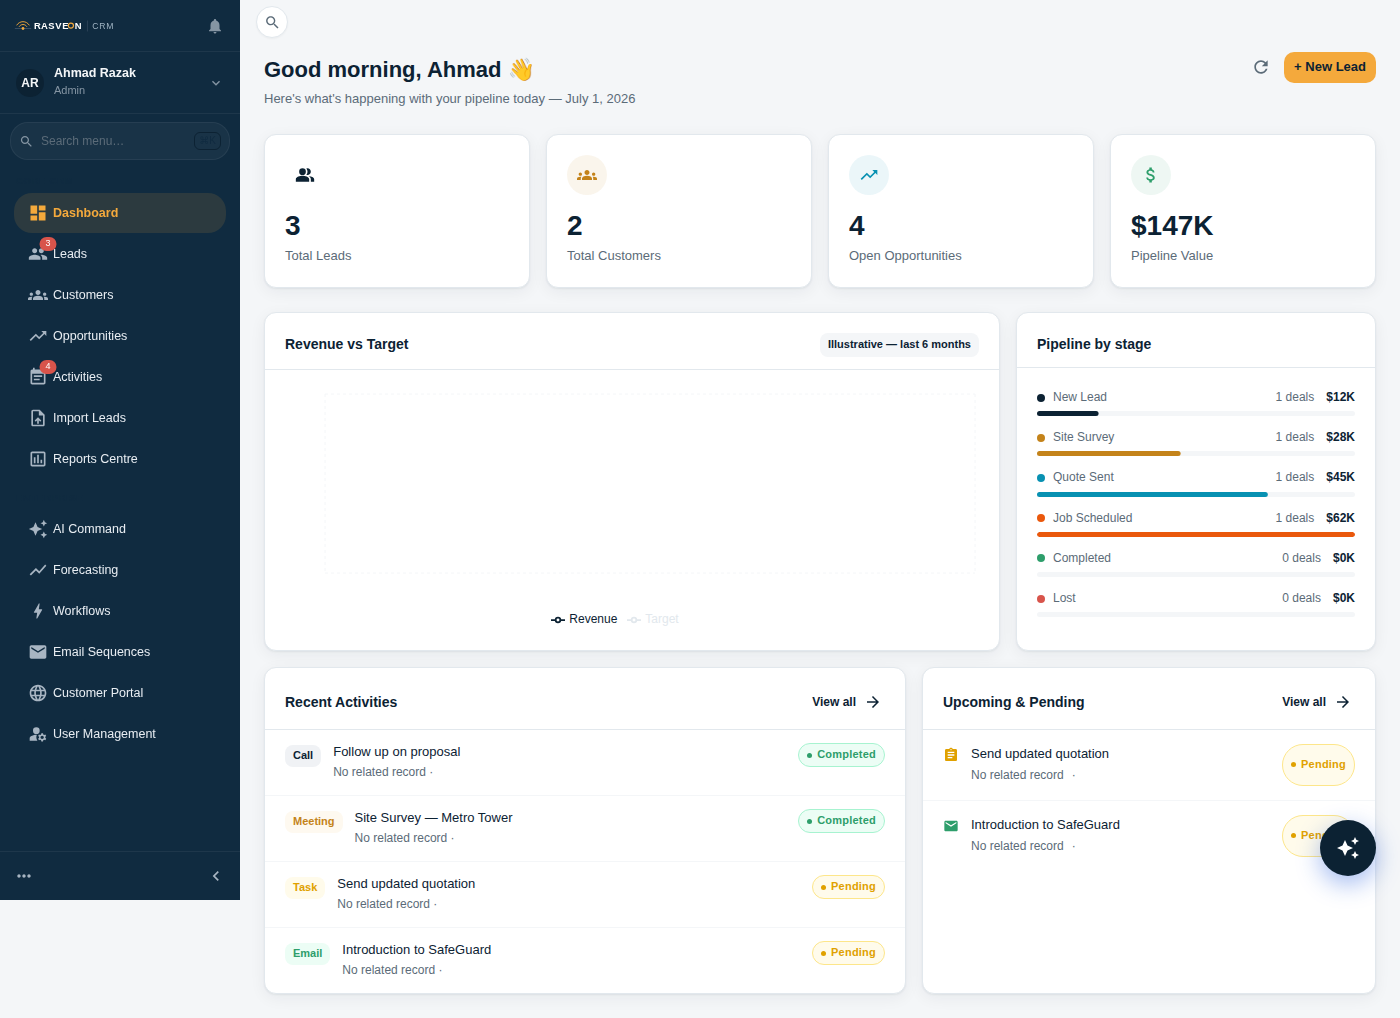Click the Site Survey pipeline stage row
Image resolution: width=1400 pixels, height=1018 pixels.
coord(1196,443)
